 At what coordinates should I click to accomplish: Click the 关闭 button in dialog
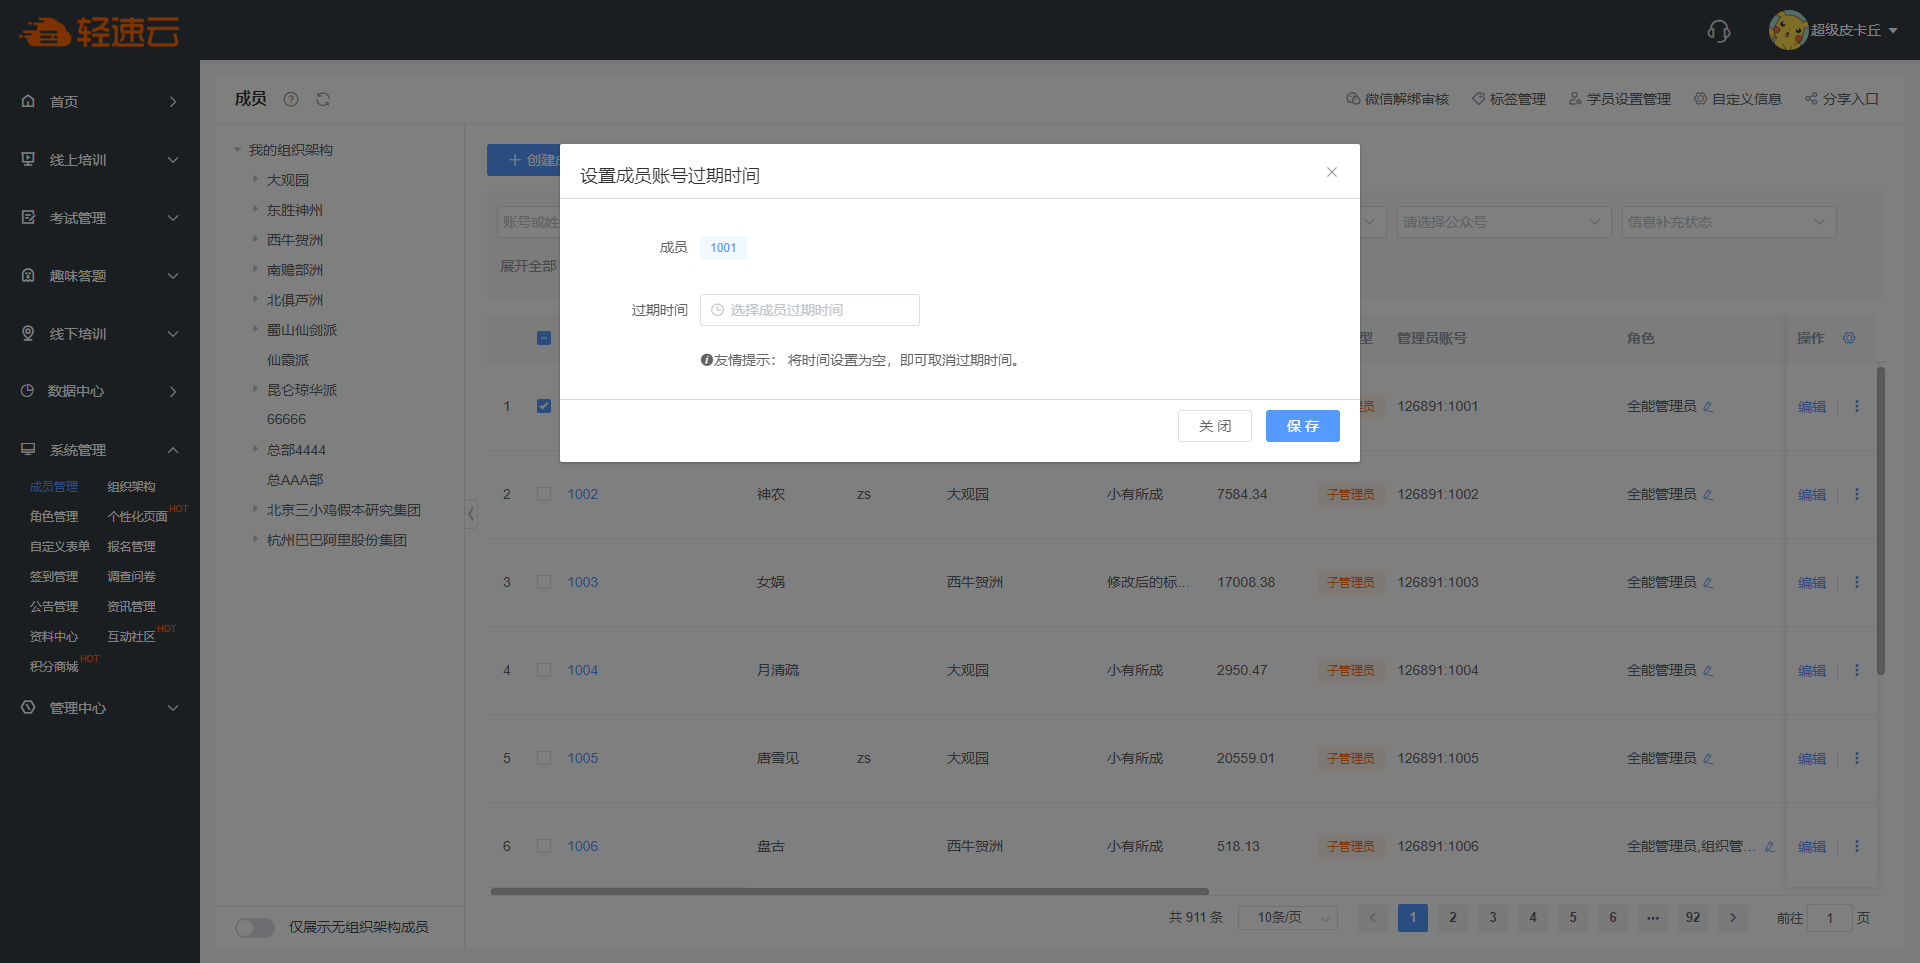point(1214,426)
